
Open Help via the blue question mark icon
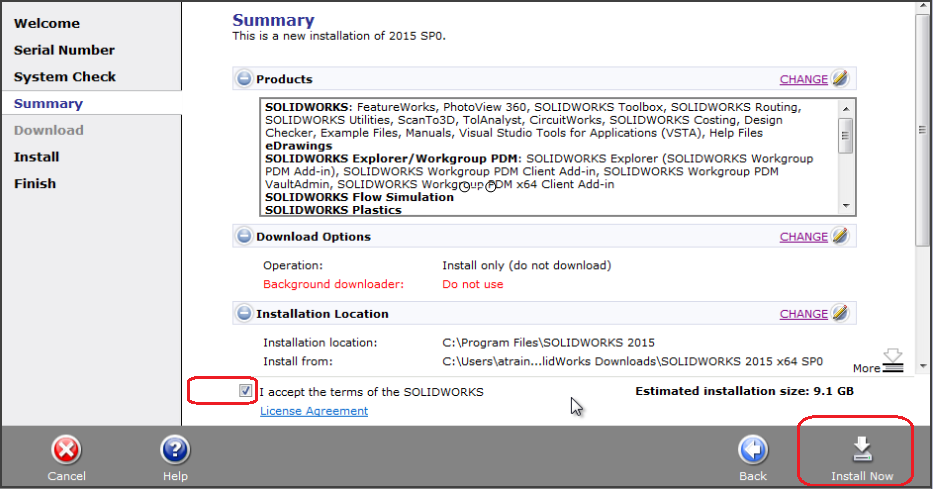pos(175,449)
